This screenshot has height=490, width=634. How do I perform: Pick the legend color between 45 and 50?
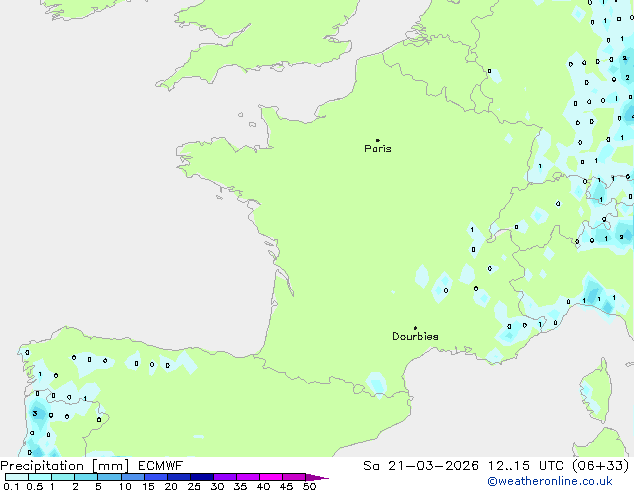(x=295, y=477)
